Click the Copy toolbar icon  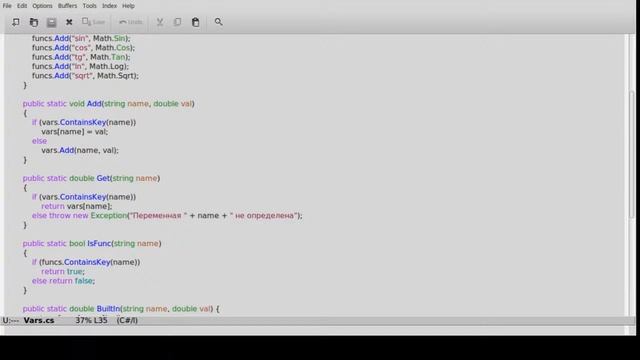pos(178,22)
